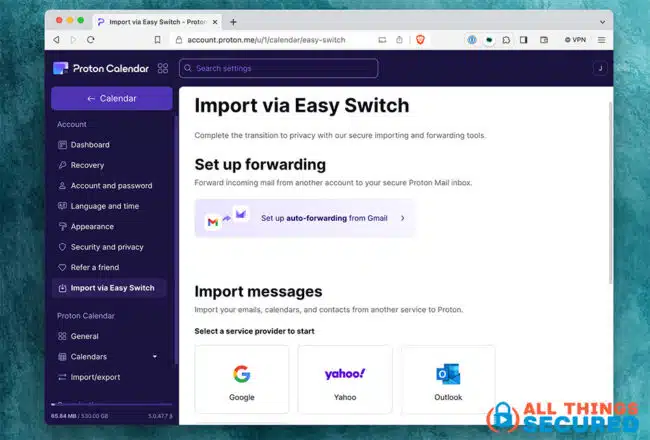The height and width of the screenshot is (440, 650).
Task: Open the browser hamburger menu
Action: point(603,40)
